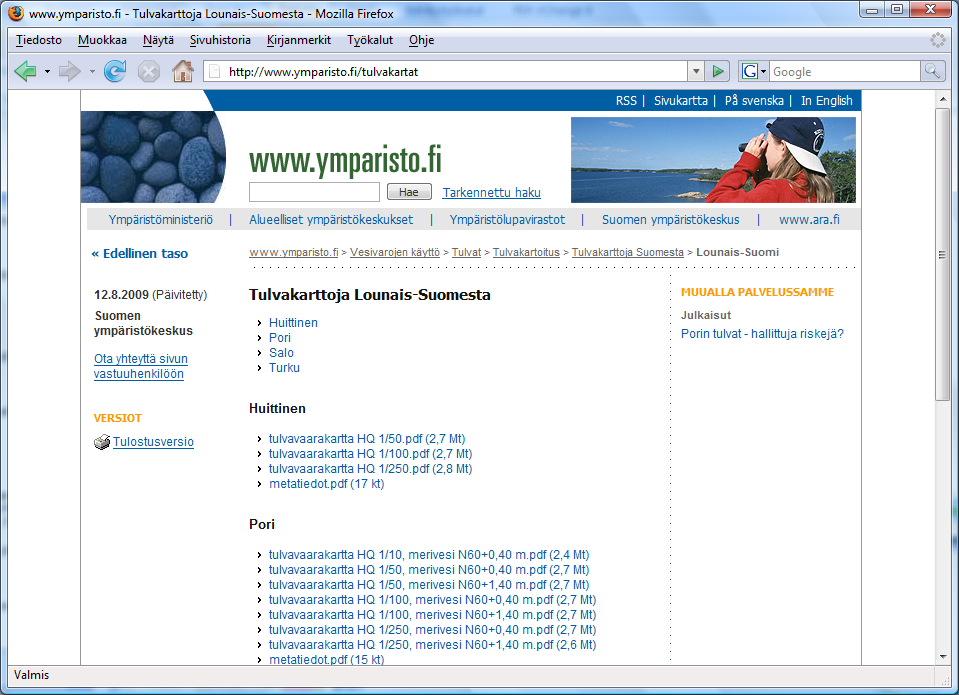
Task: Click the magnifier search button
Action: tap(932, 72)
